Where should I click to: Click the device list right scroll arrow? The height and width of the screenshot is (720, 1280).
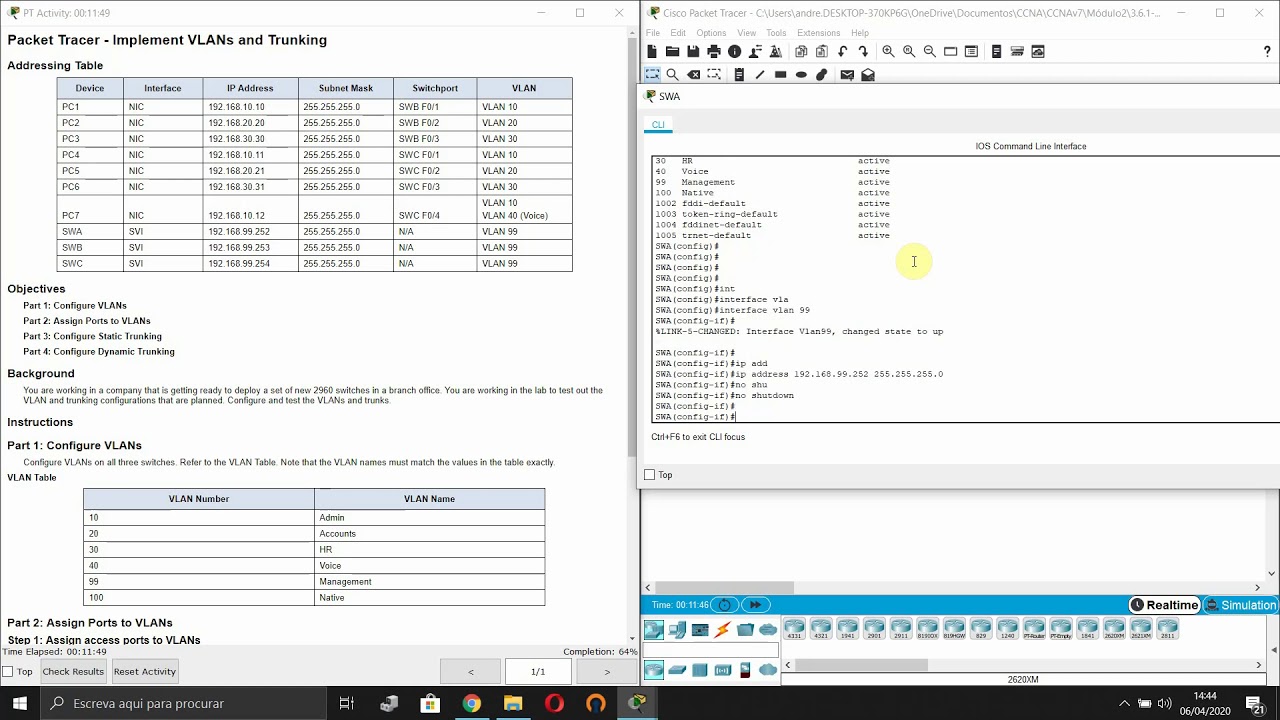(x=1259, y=665)
